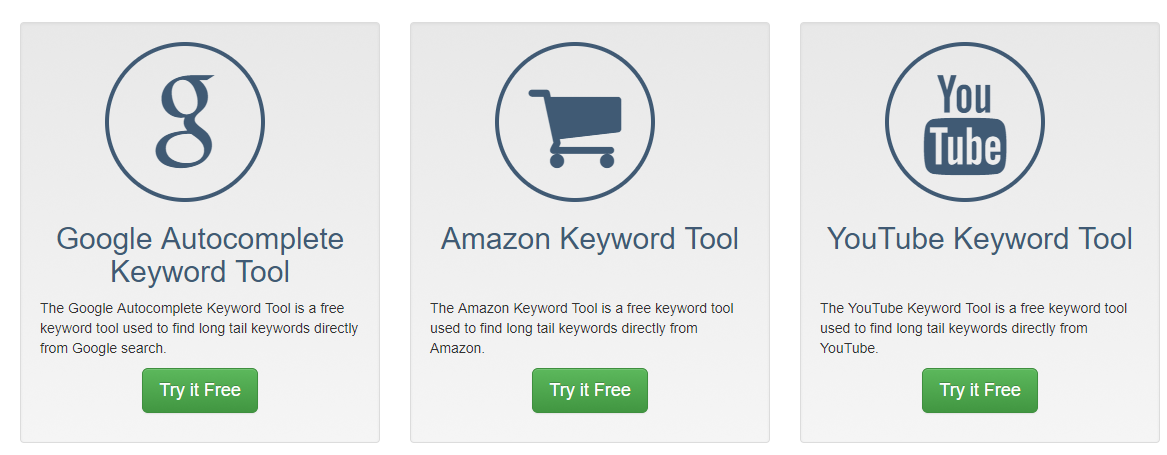Viewport: 1167px width, 455px height.
Task: Click the YouTube logo circle icon
Action: (x=965, y=121)
